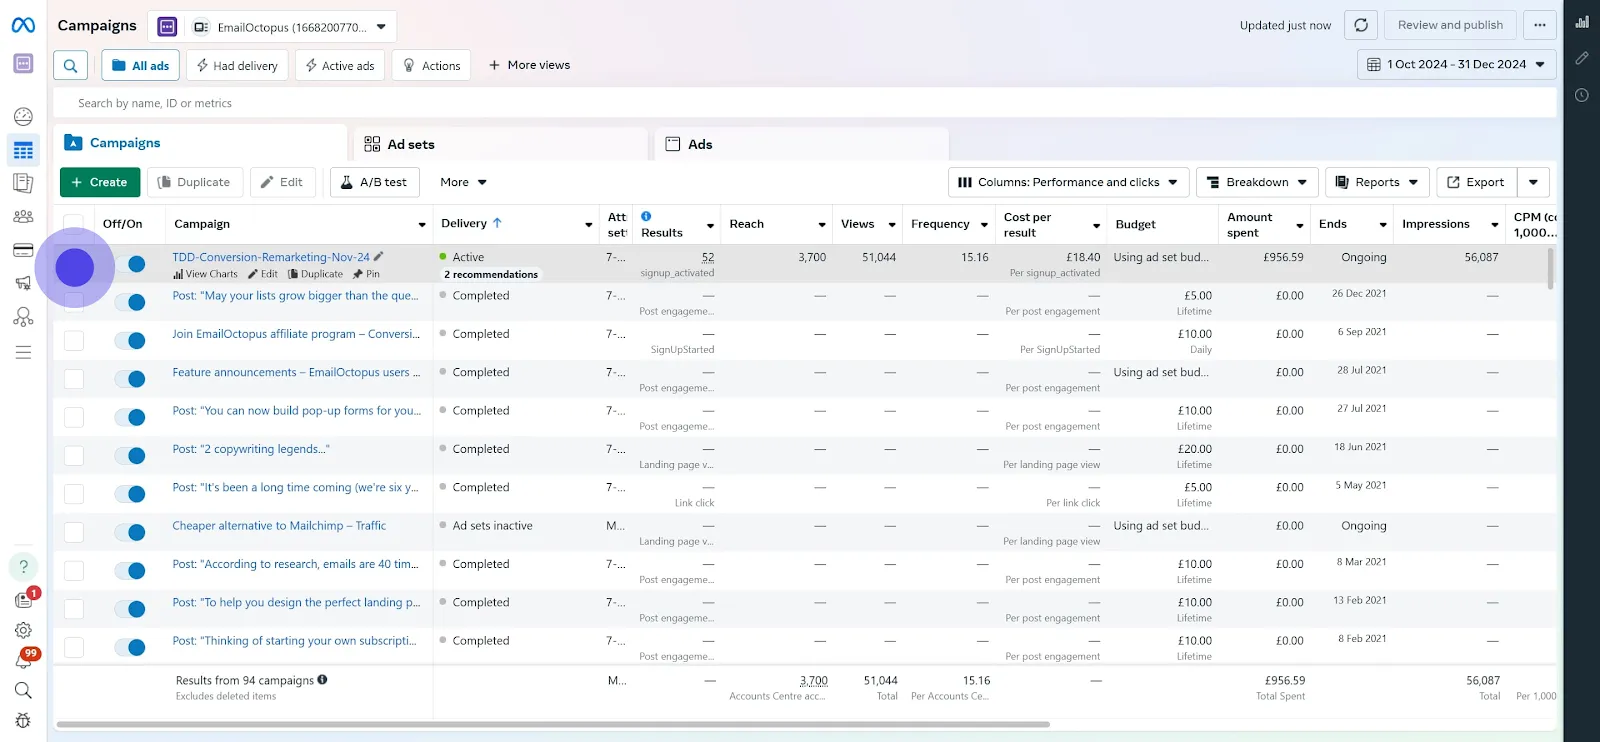Image resolution: width=1600 pixels, height=742 pixels.
Task: Click the Meta logo icon
Action: (23, 25)
